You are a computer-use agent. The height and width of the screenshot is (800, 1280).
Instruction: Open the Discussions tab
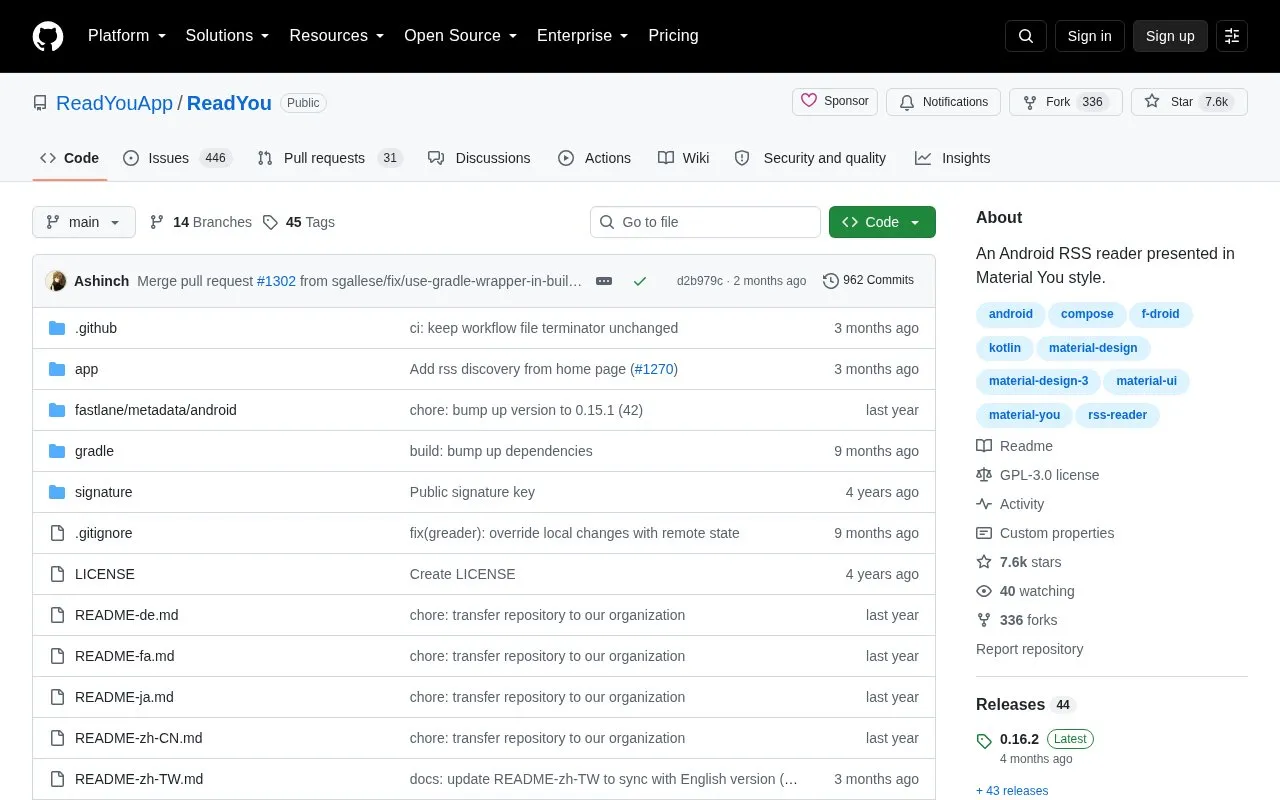pyautogui.click(x=479, y=158)
